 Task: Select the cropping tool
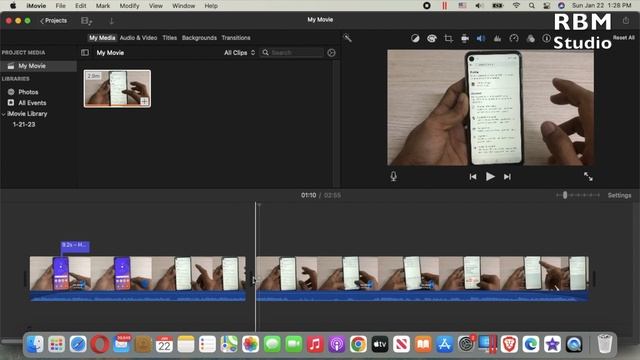448,38
